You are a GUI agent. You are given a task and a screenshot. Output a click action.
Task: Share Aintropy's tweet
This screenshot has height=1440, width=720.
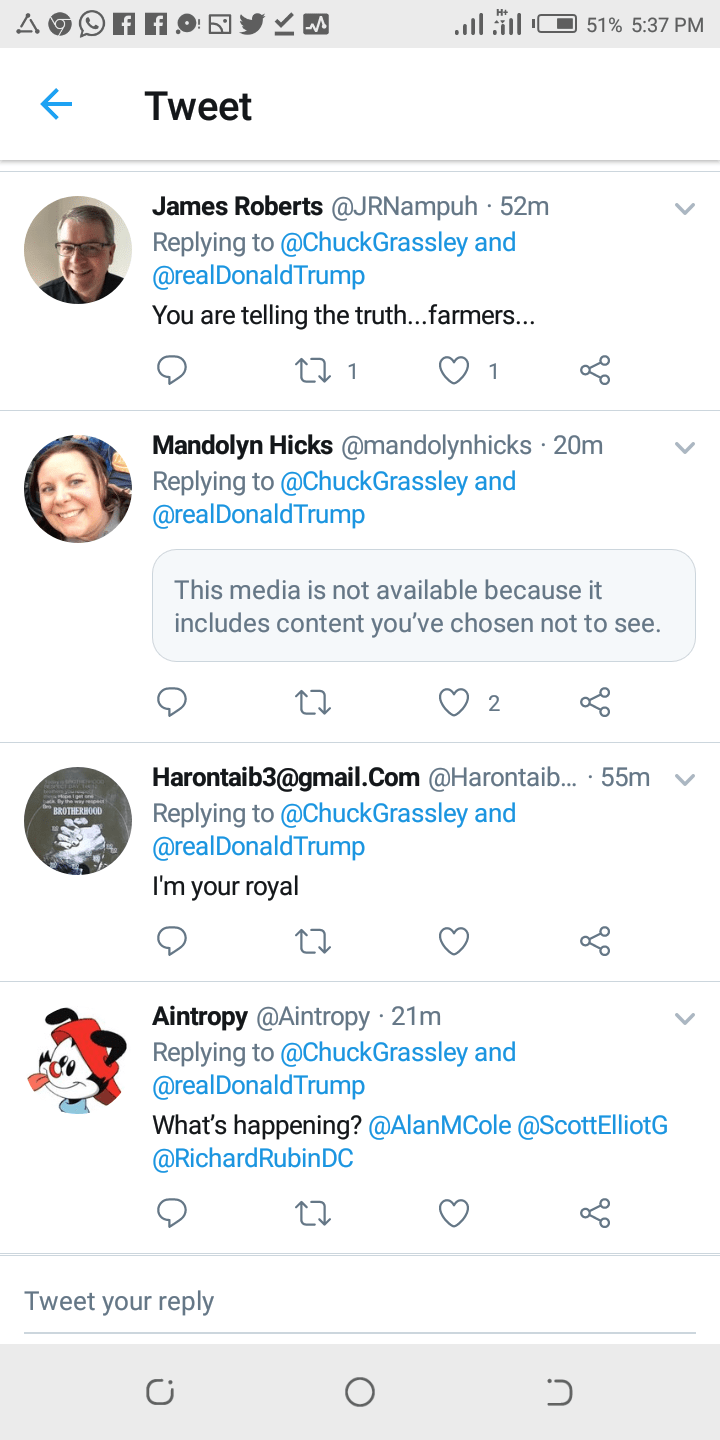pyautogui.click(x=595, y=1213)
